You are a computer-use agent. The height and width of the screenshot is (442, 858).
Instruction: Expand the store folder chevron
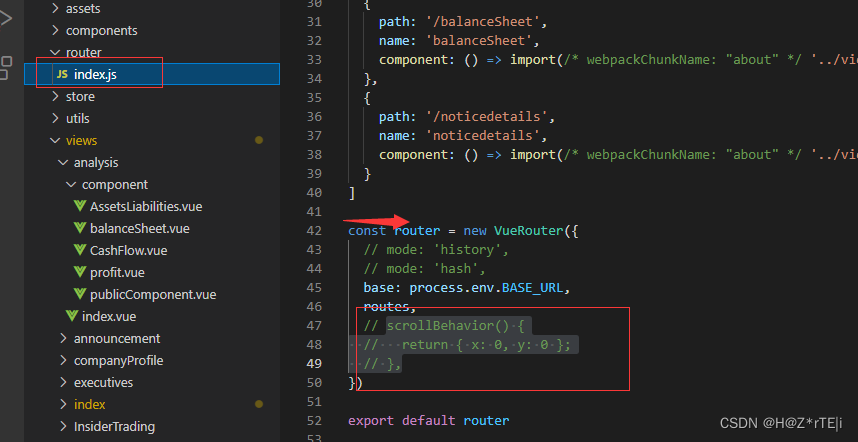tap(55, 96)
